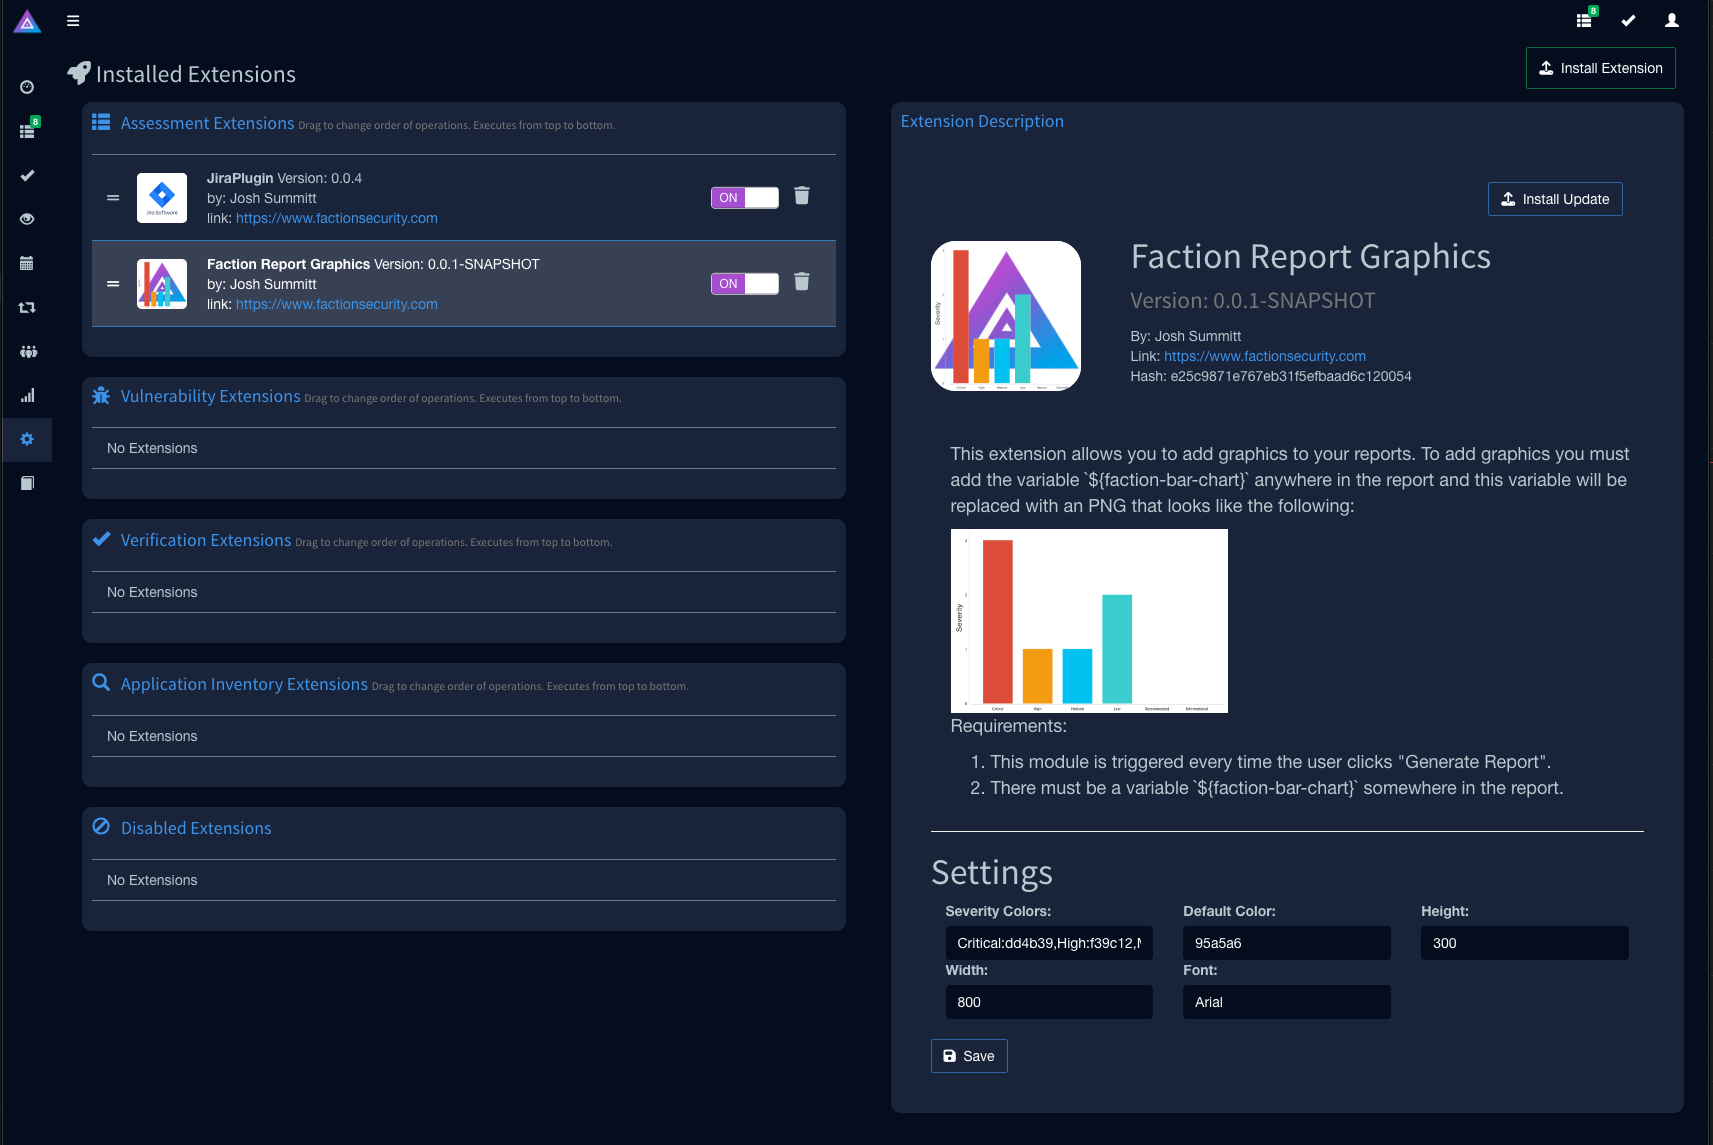Click the Font input field
Viewport: 1713px width, 1145px height.
coord(1287,1002)
